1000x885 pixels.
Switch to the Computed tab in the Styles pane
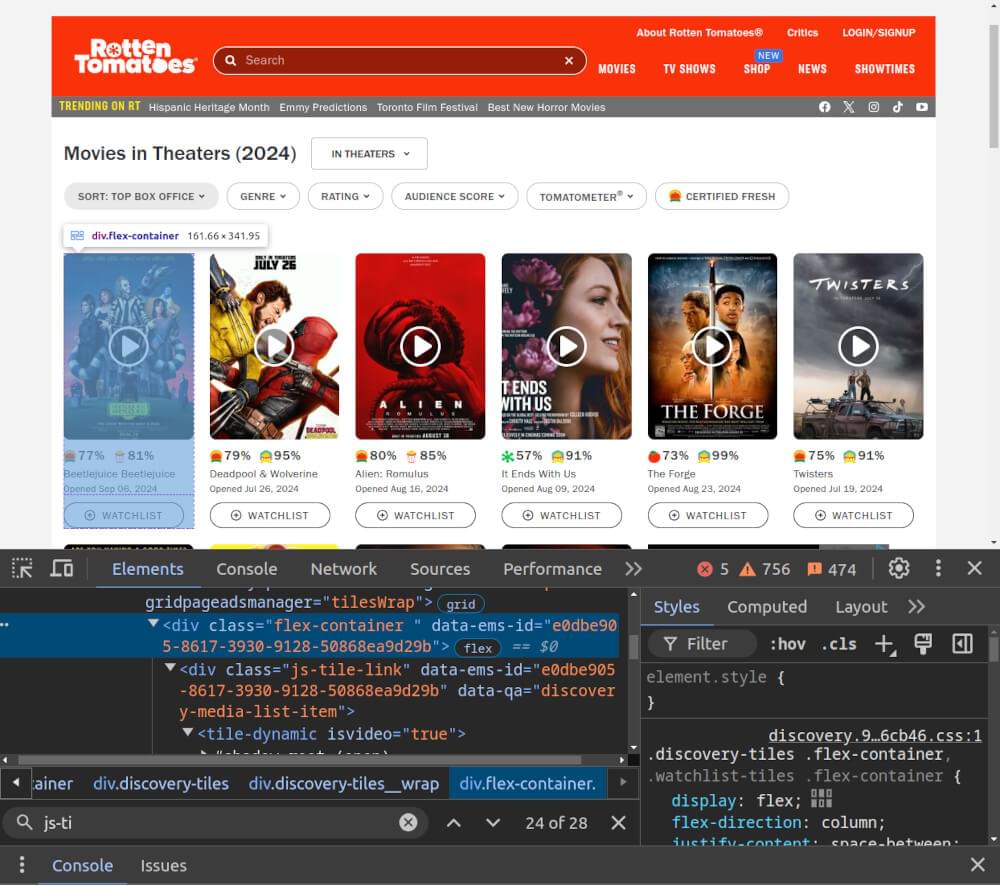(x=767, y=606)
